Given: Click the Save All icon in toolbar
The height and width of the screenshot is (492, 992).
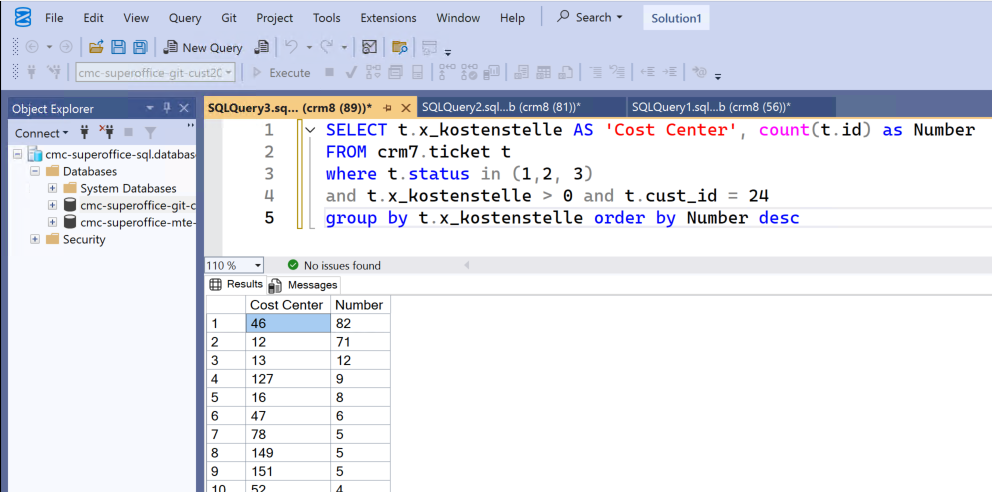Looking at the screenshot, I should point(139,47).
